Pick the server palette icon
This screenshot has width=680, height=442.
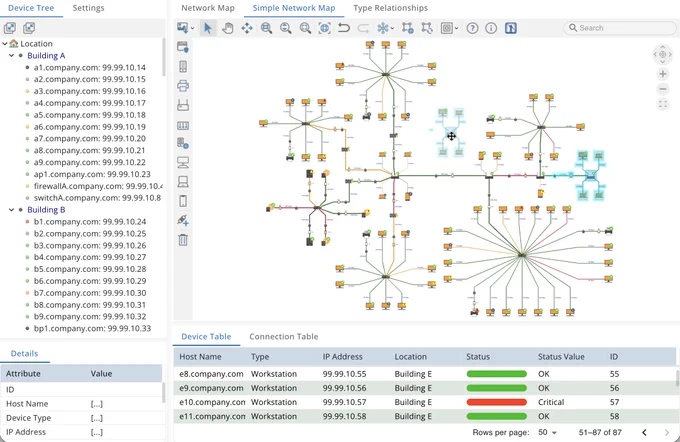(x=183, y=143)
